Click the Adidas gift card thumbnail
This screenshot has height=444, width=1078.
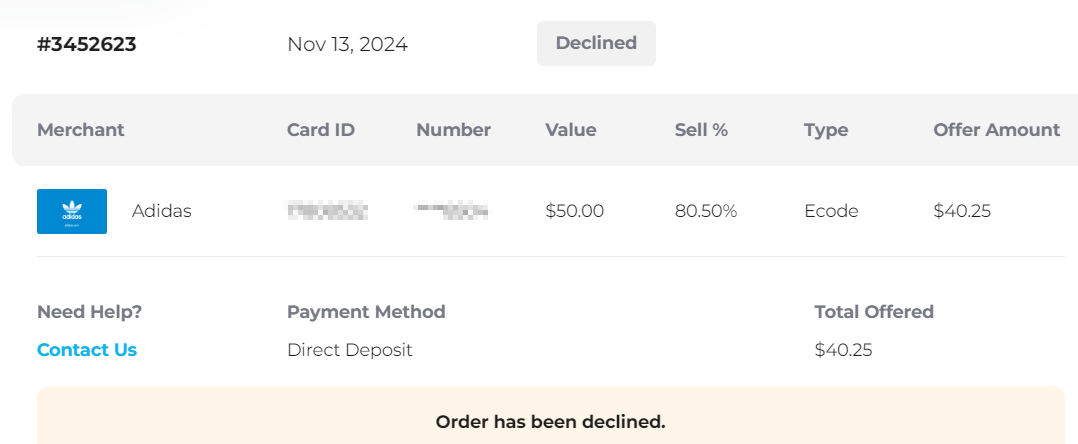click(x=72, y=211)
